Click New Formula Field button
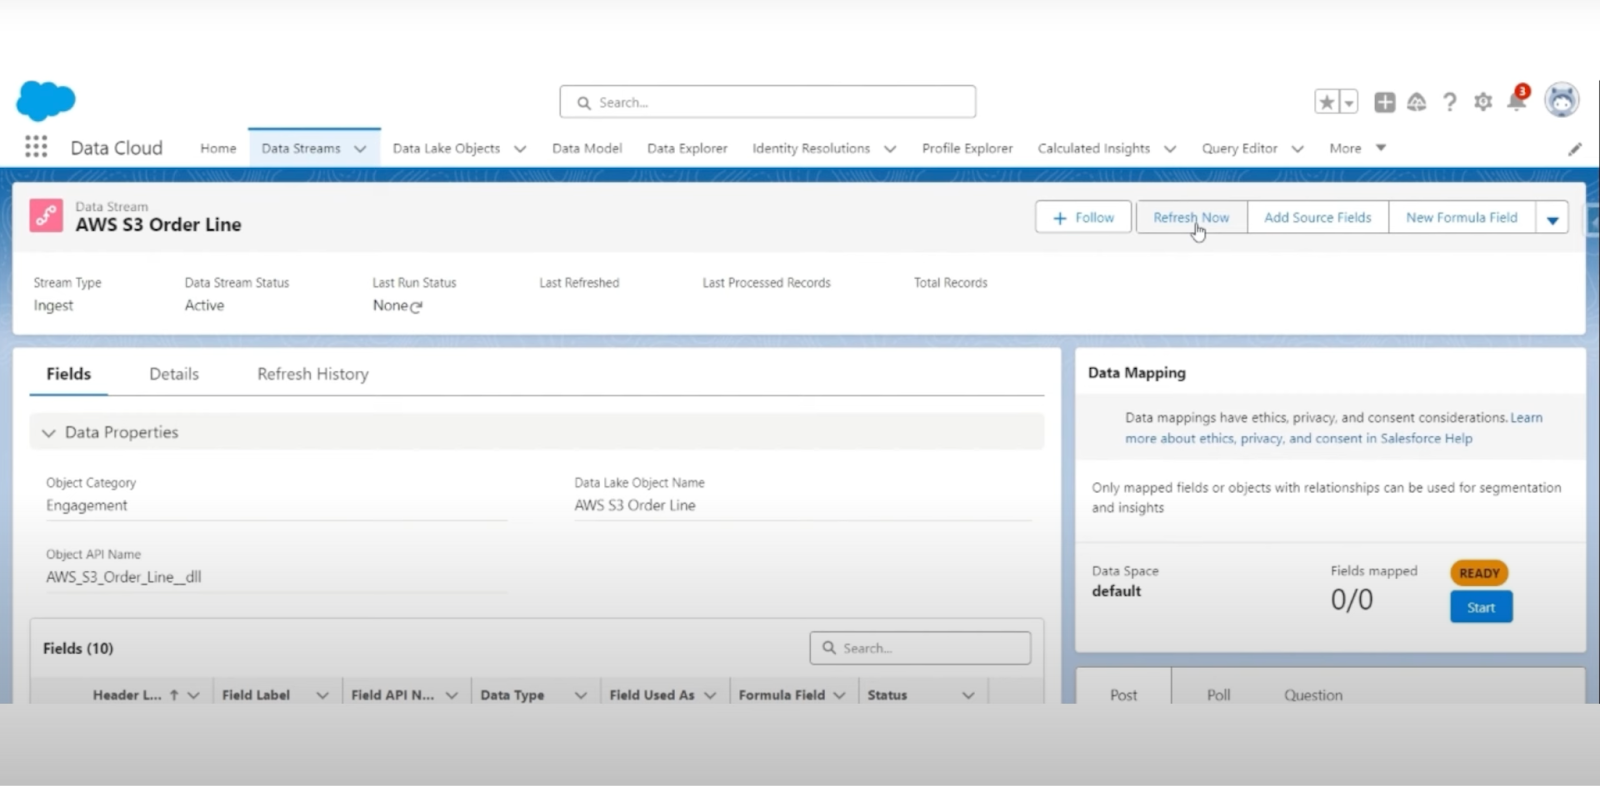1600x786 pixels. [1462, 217]
